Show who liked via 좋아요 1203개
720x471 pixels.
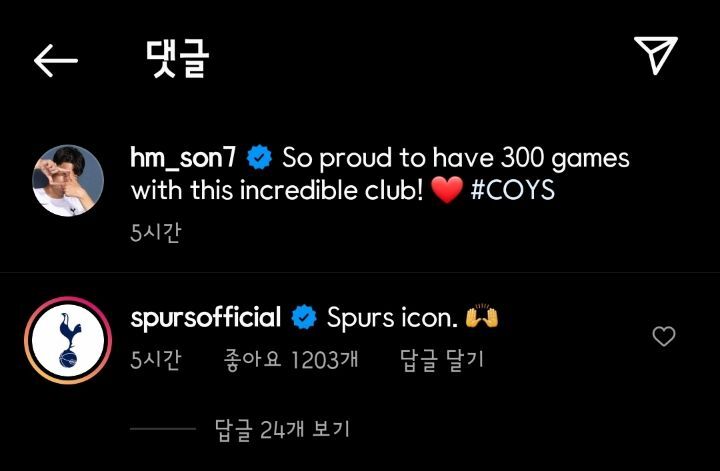coord(291,359)
